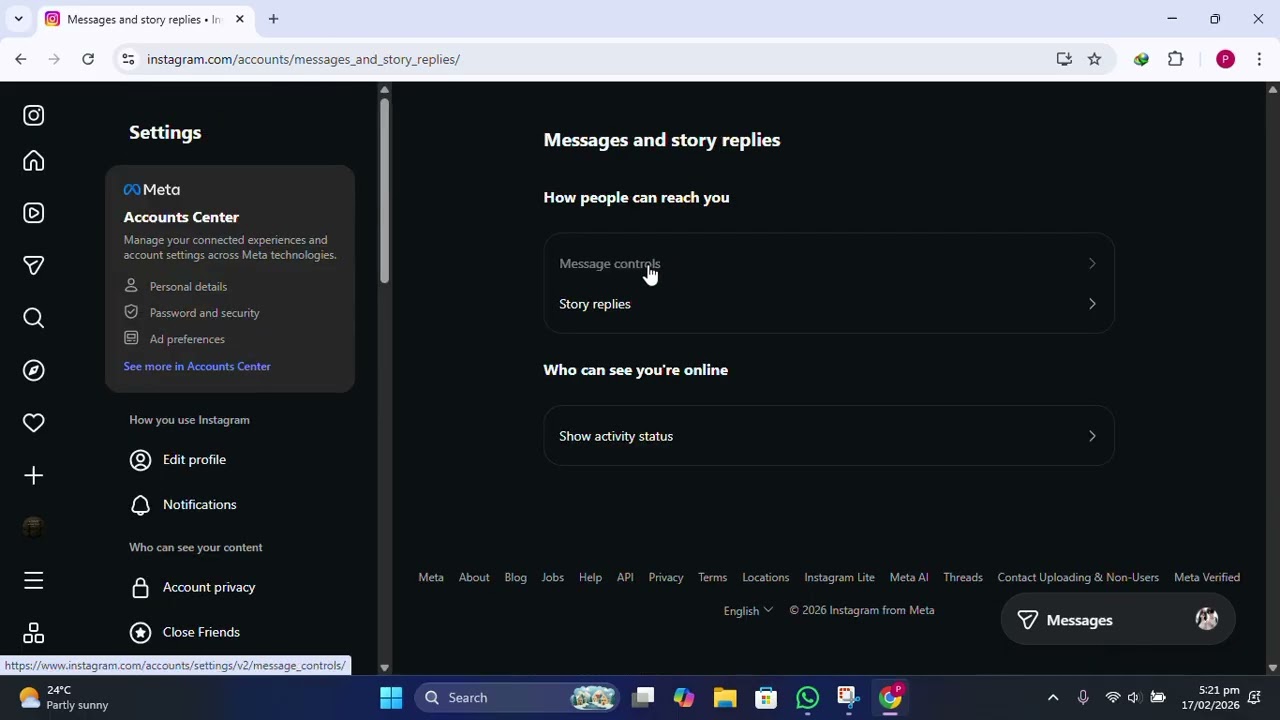Open Chrome three-dot menu
The image size is (1280, 720).
point(1259,59)
